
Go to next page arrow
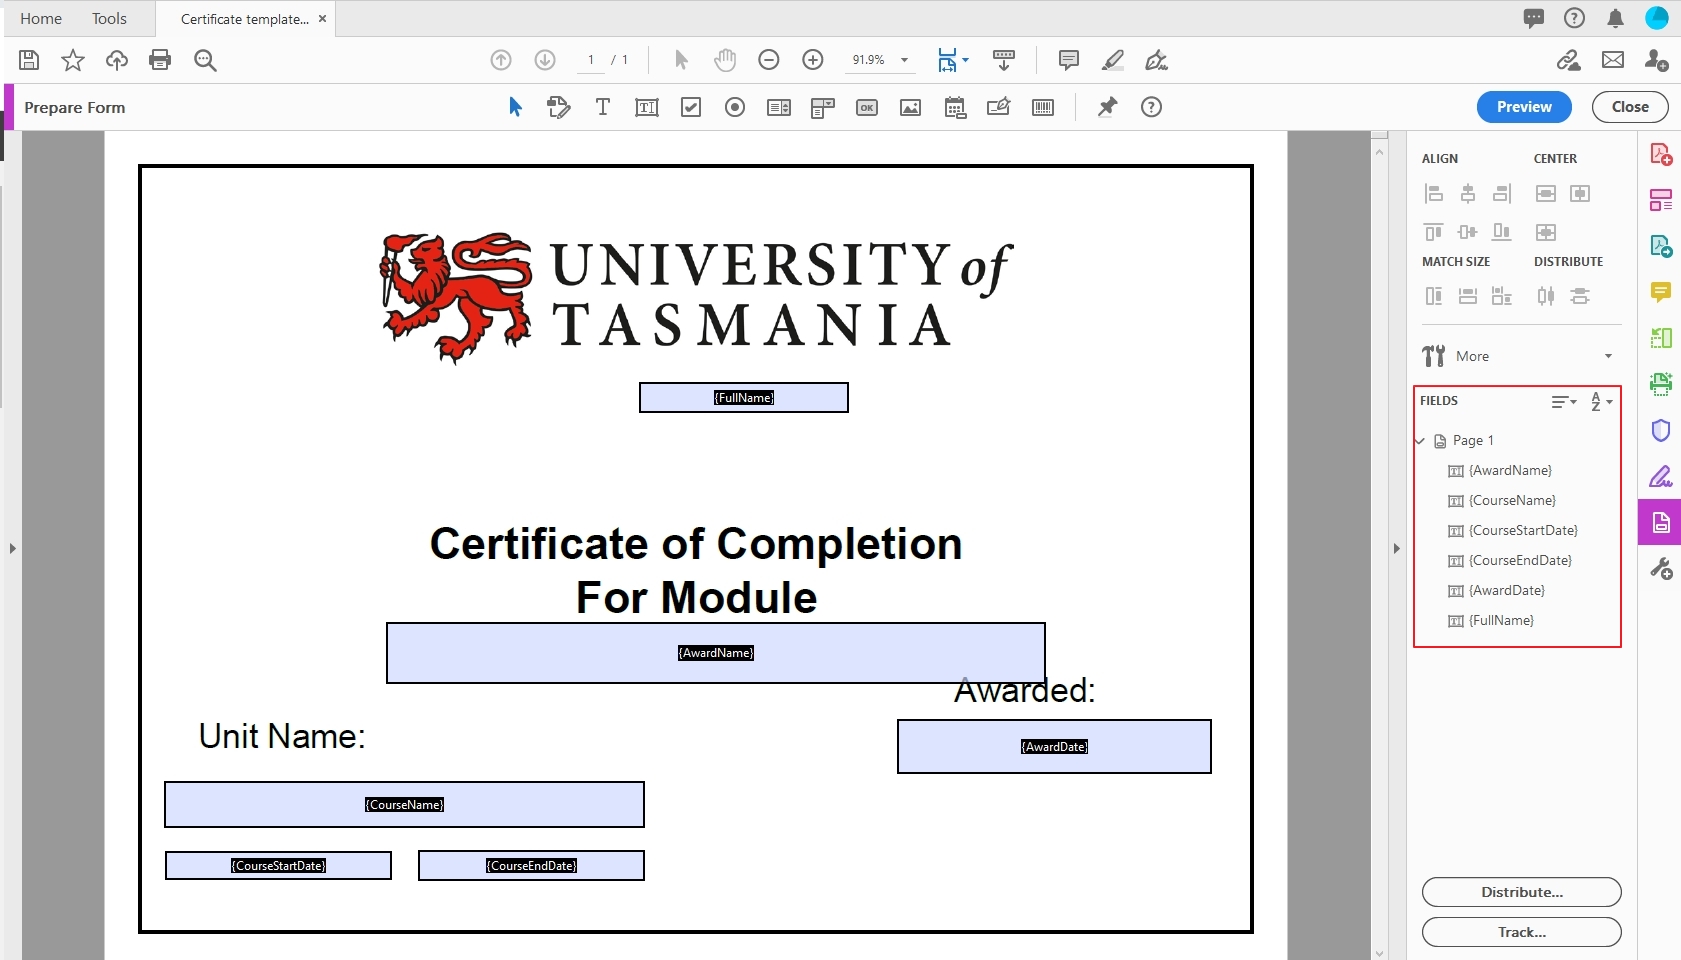point(545,60)
